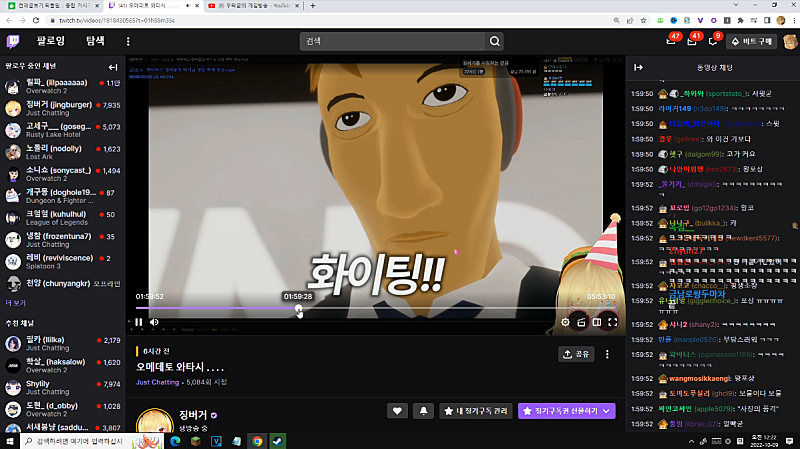Collapse the followed channels sidebar
800x449 pixels.
113,67
